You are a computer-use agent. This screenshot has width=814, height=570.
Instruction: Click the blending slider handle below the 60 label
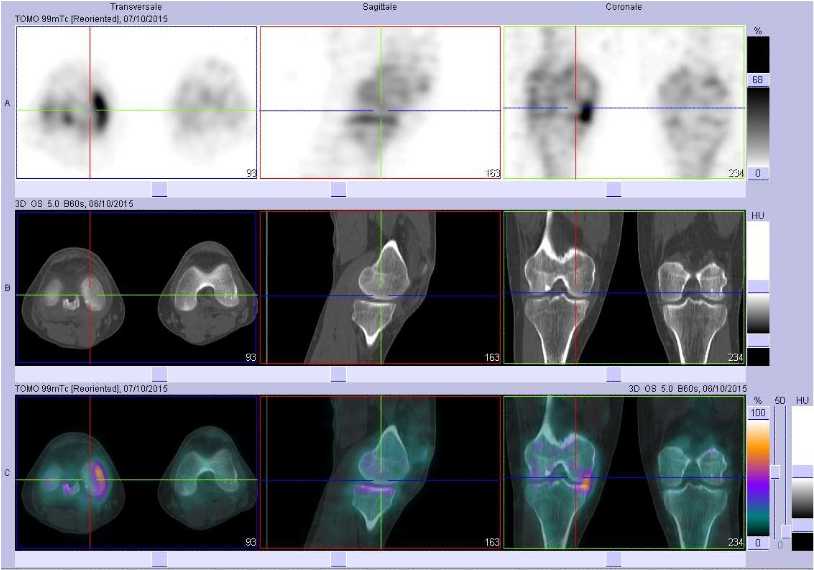pos(776,472)
